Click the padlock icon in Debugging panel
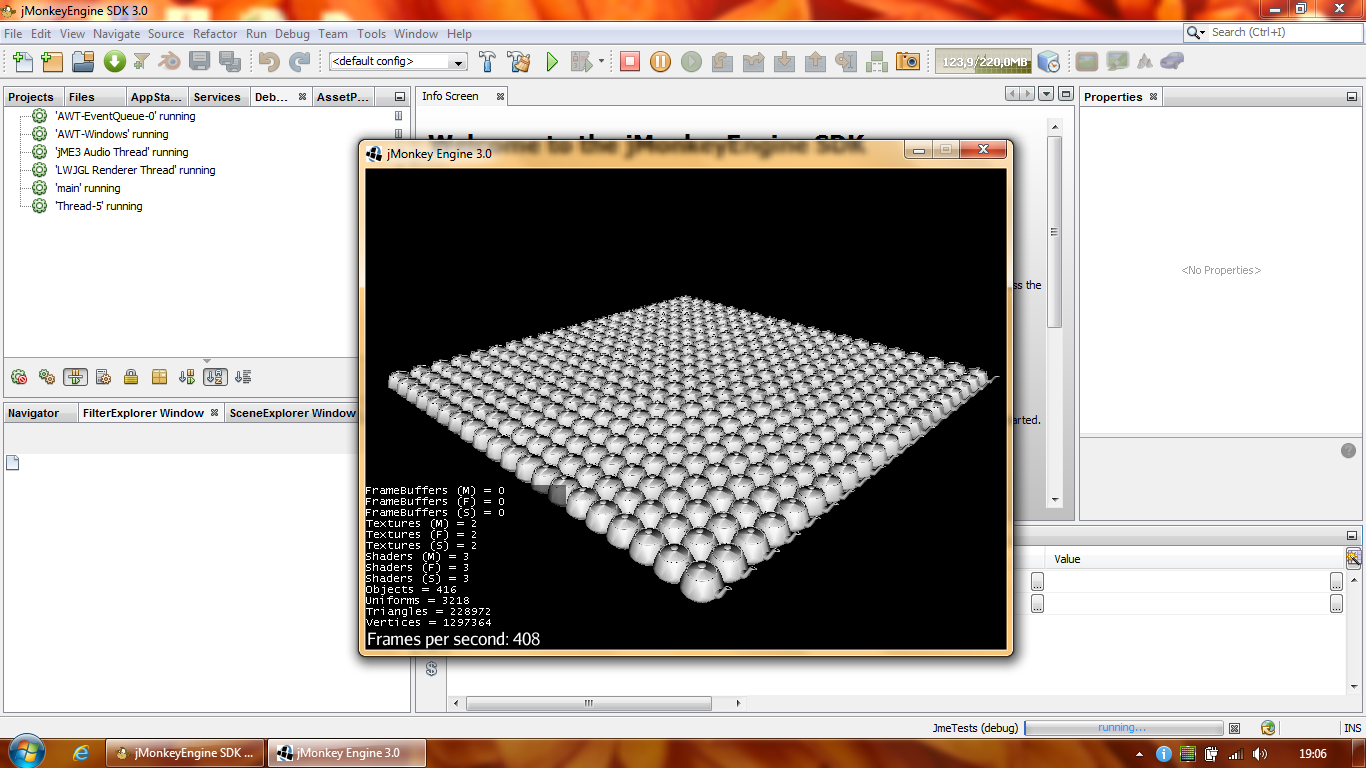The image size is (1366, 768). click(131, 377)
